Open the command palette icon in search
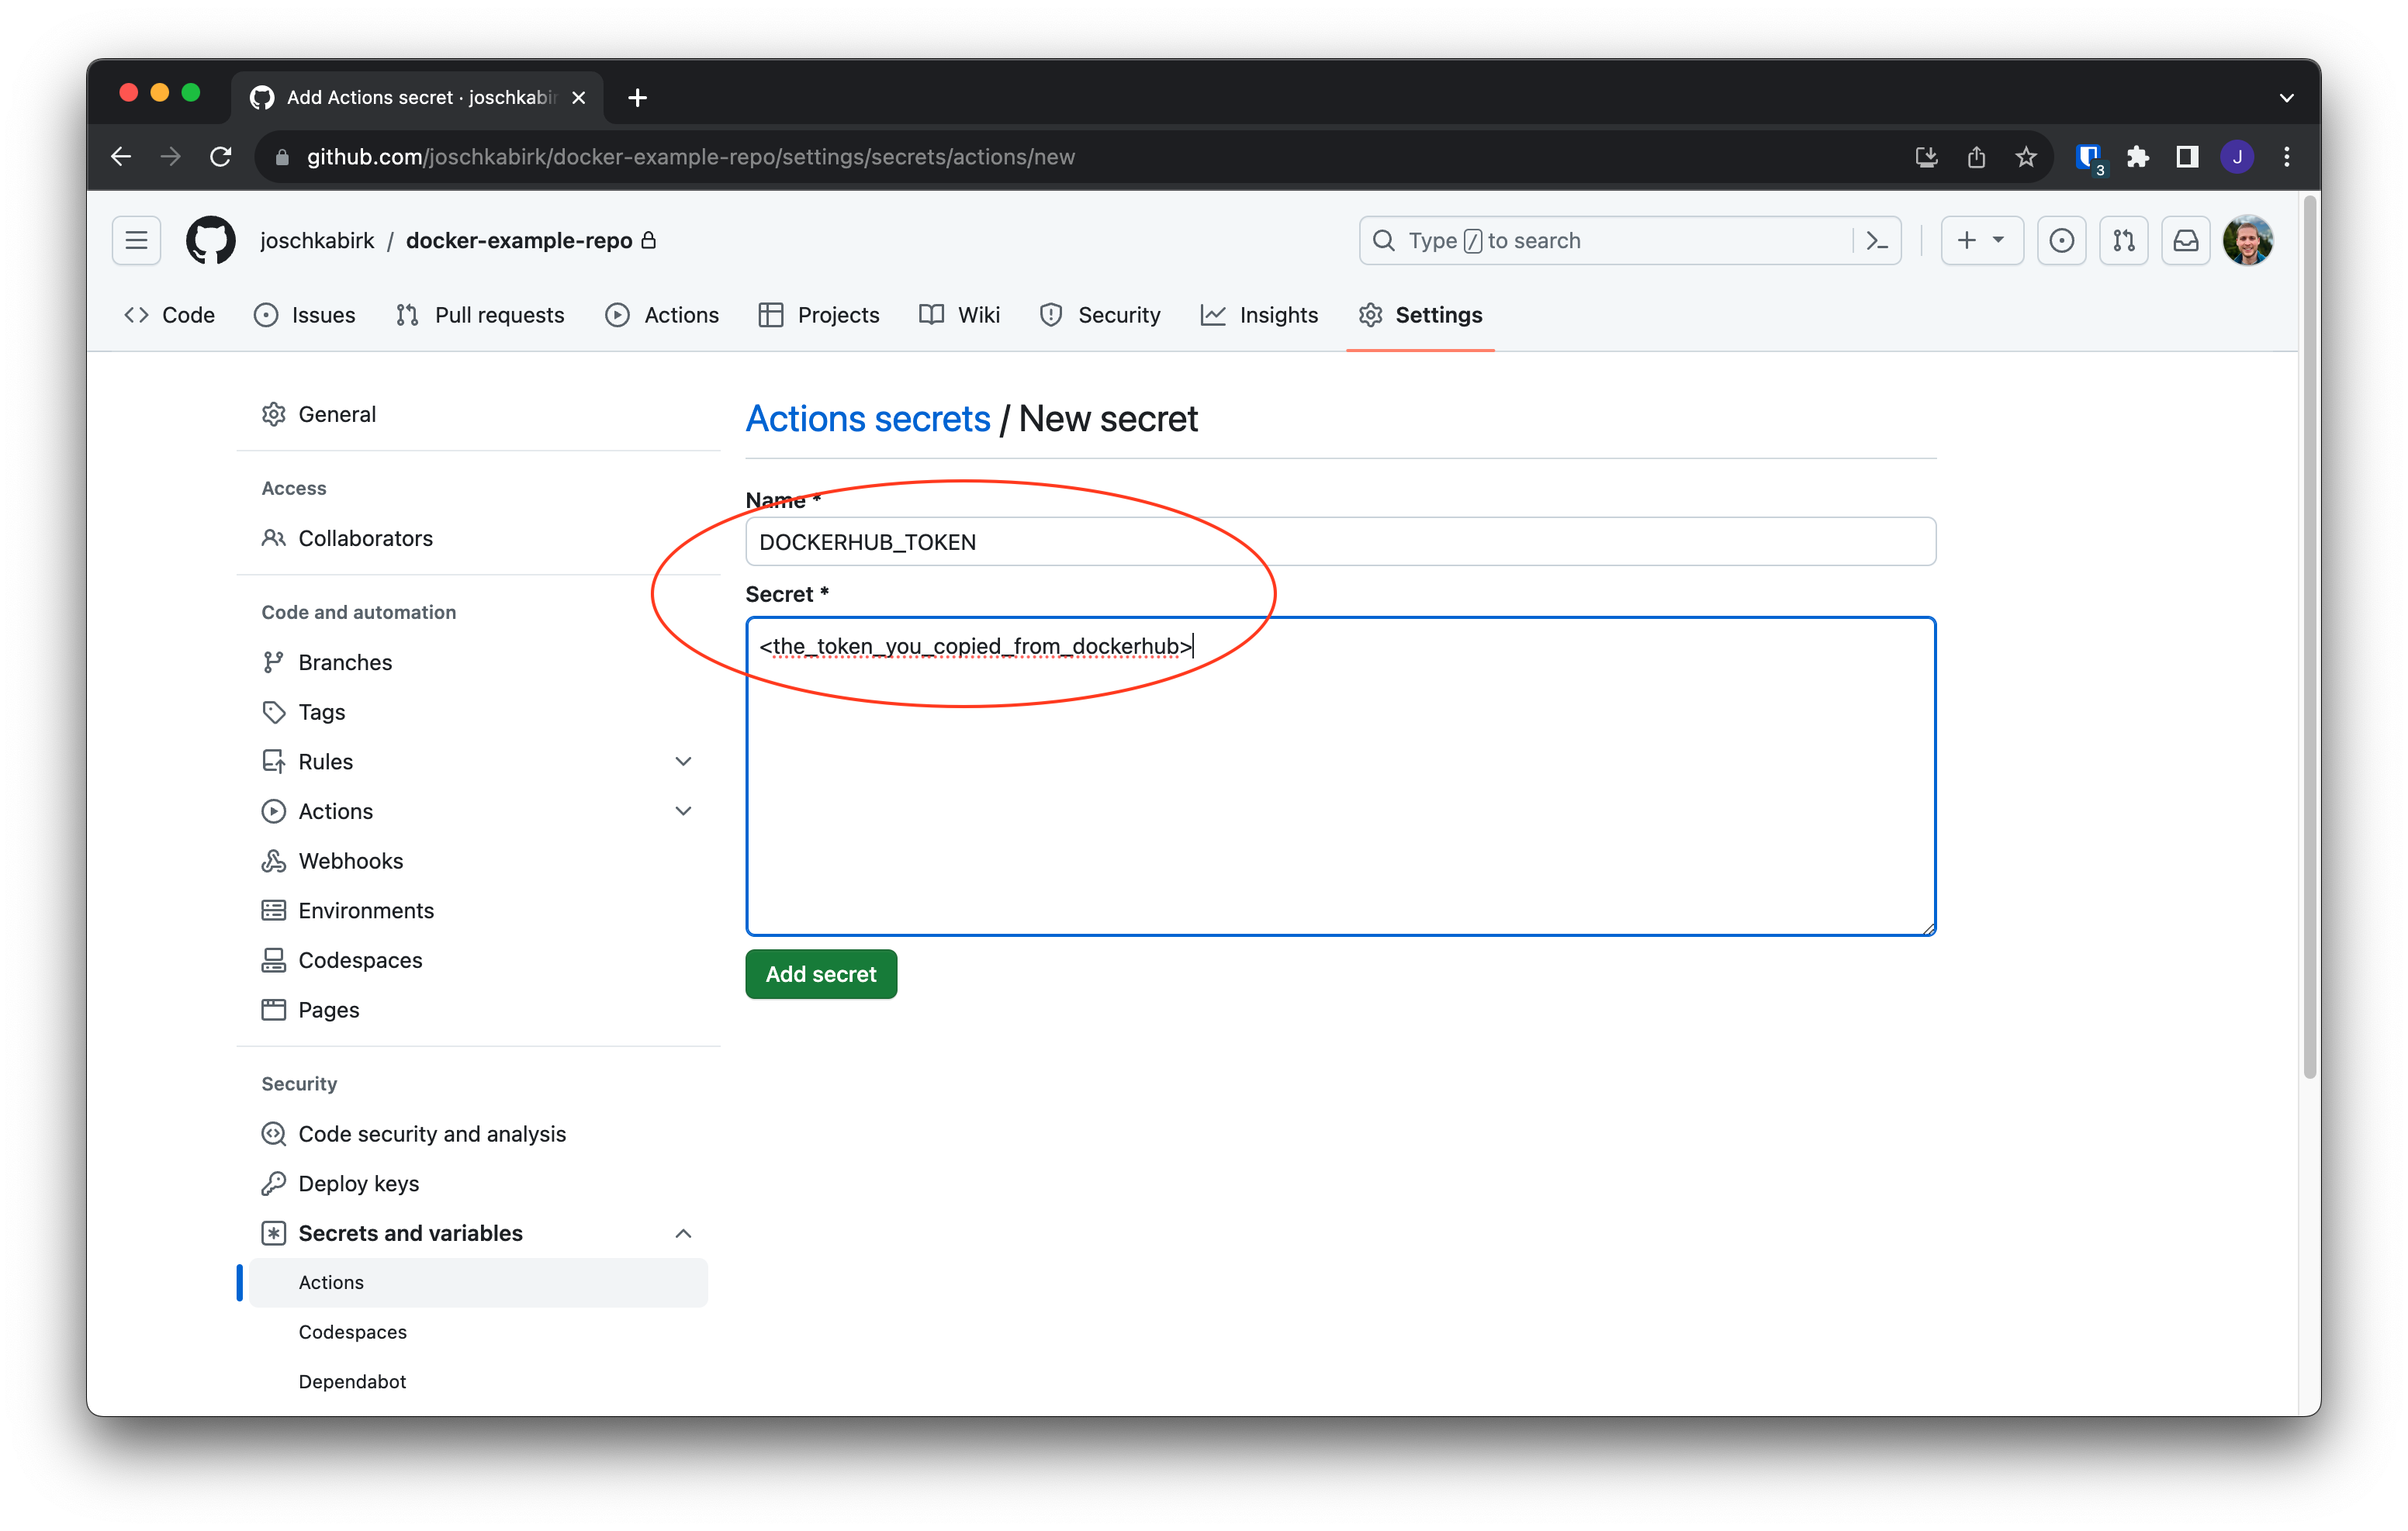 point(1877,241)
